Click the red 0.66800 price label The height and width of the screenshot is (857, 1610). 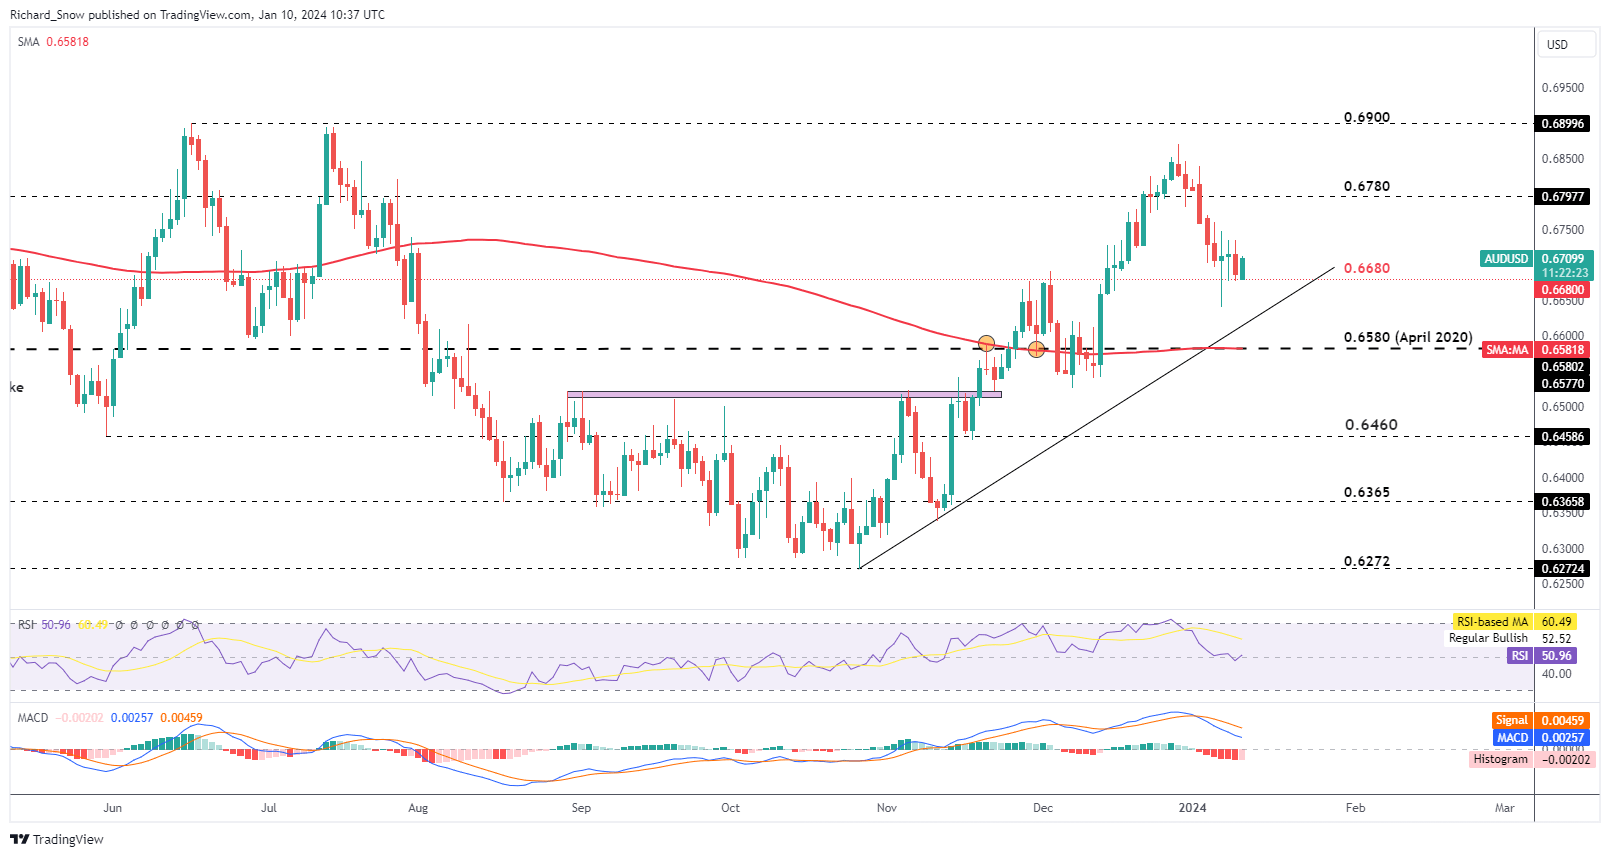(1562, 290)
